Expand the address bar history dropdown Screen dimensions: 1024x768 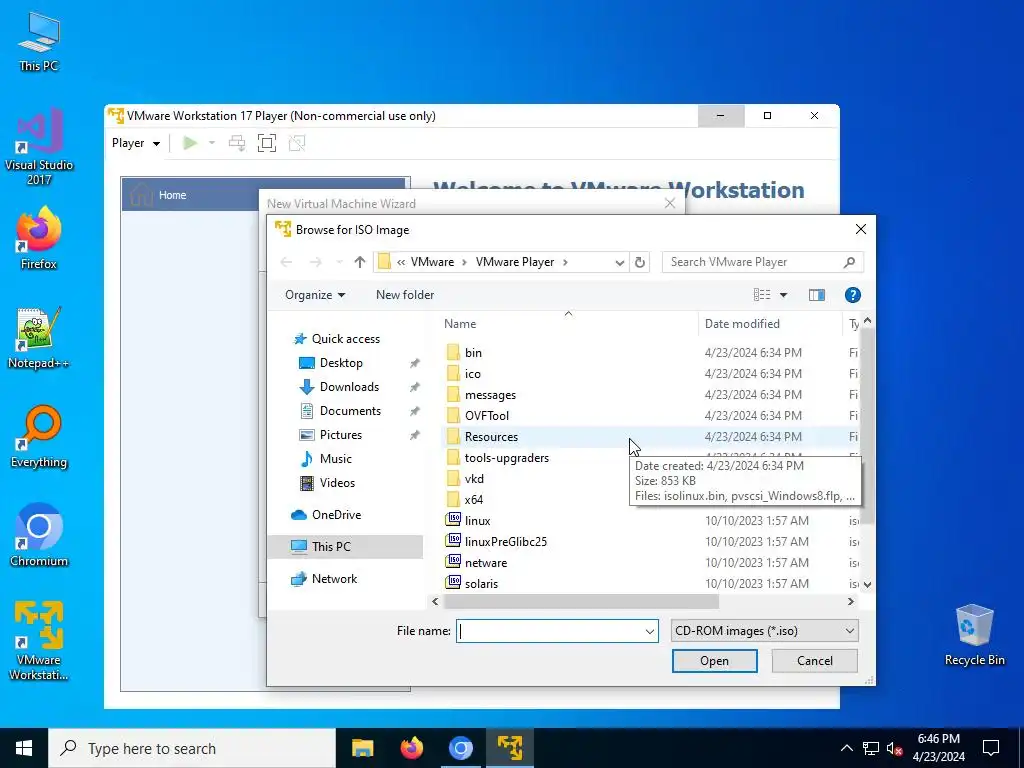point(619,263)
